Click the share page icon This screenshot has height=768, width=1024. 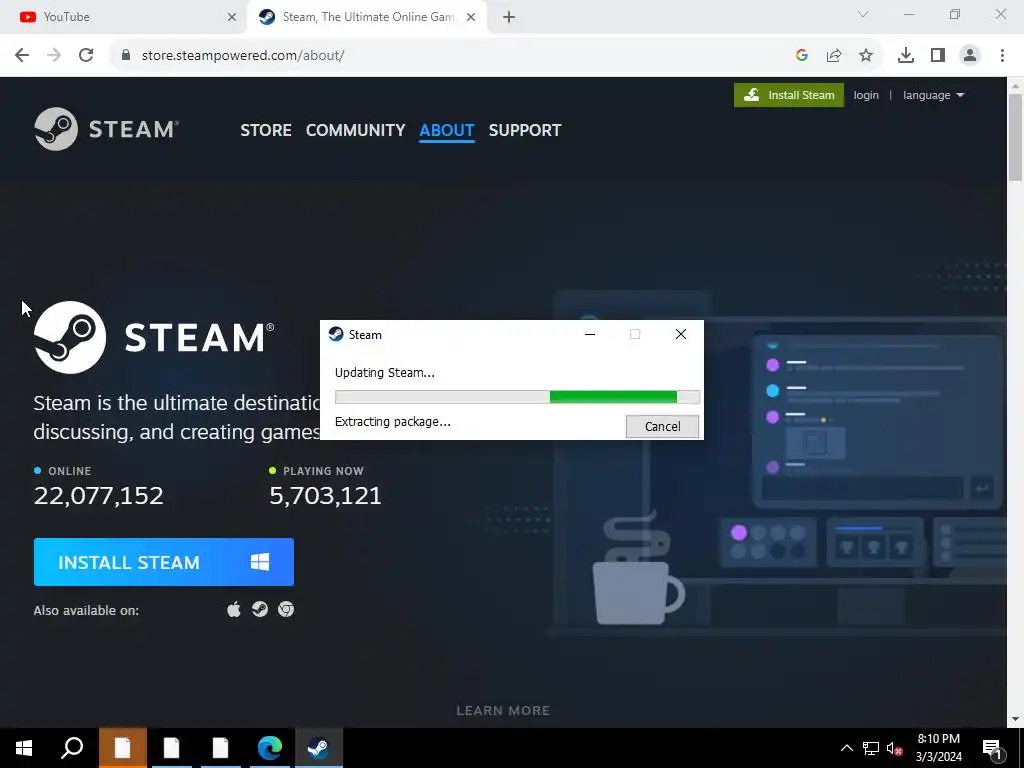click(x=834, y=56)
